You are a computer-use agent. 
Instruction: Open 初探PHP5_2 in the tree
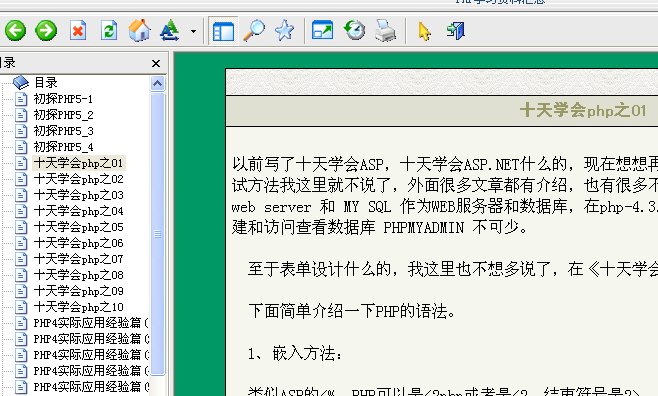click(63, 115)
